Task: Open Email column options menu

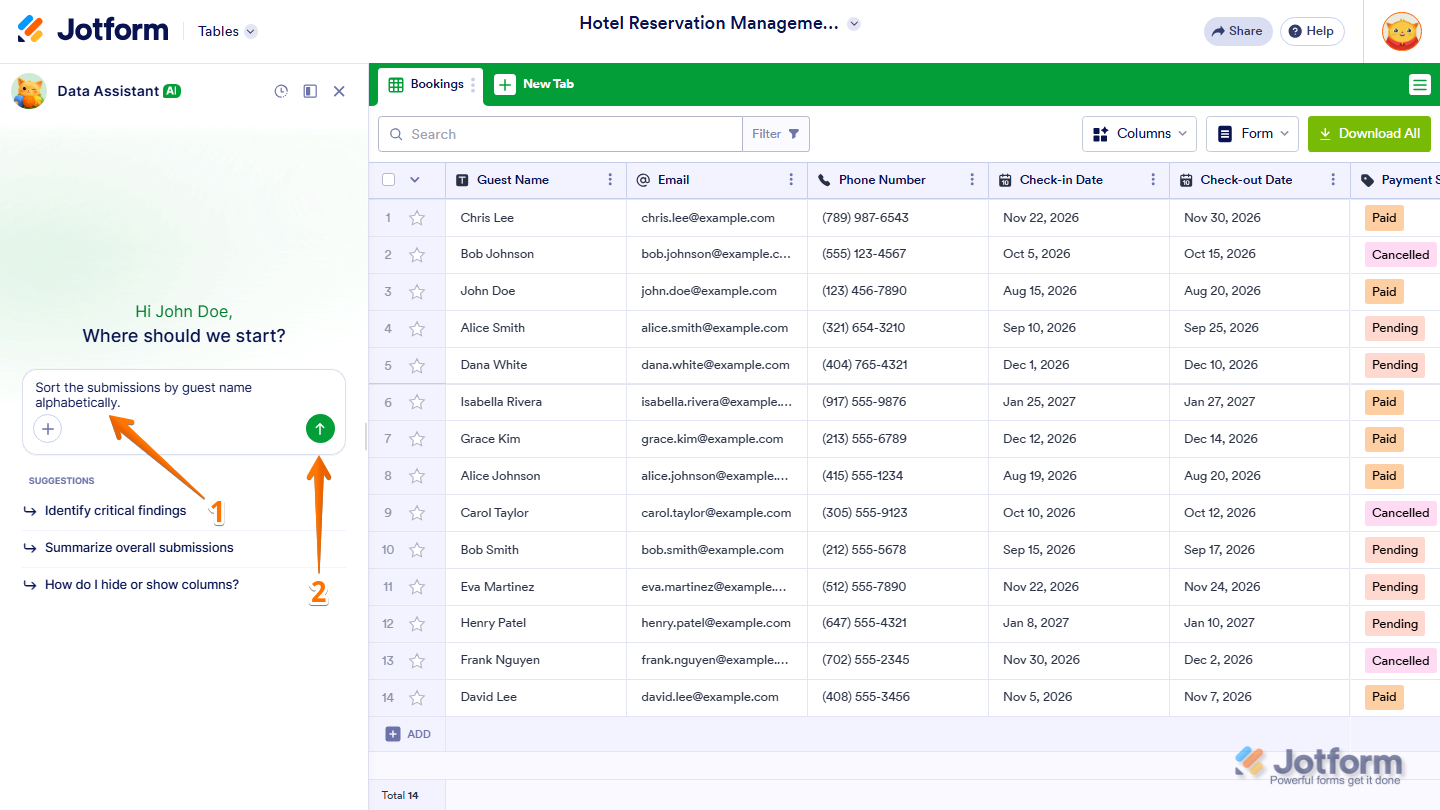Action: coord(791,180)
